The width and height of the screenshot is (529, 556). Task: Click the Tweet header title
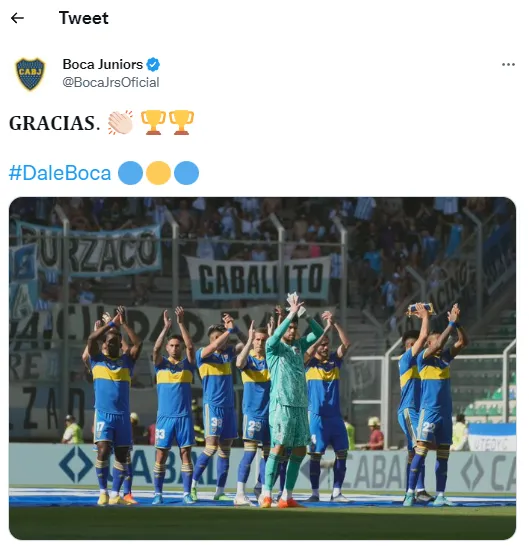pyautogui.click(x=84, y=18)
